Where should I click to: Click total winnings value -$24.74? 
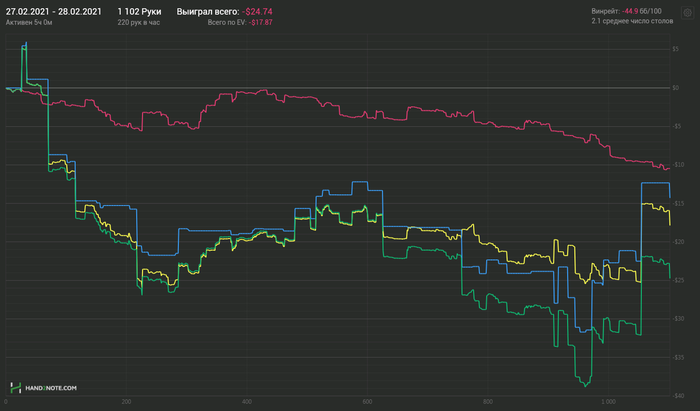click(x=257, y=12)
